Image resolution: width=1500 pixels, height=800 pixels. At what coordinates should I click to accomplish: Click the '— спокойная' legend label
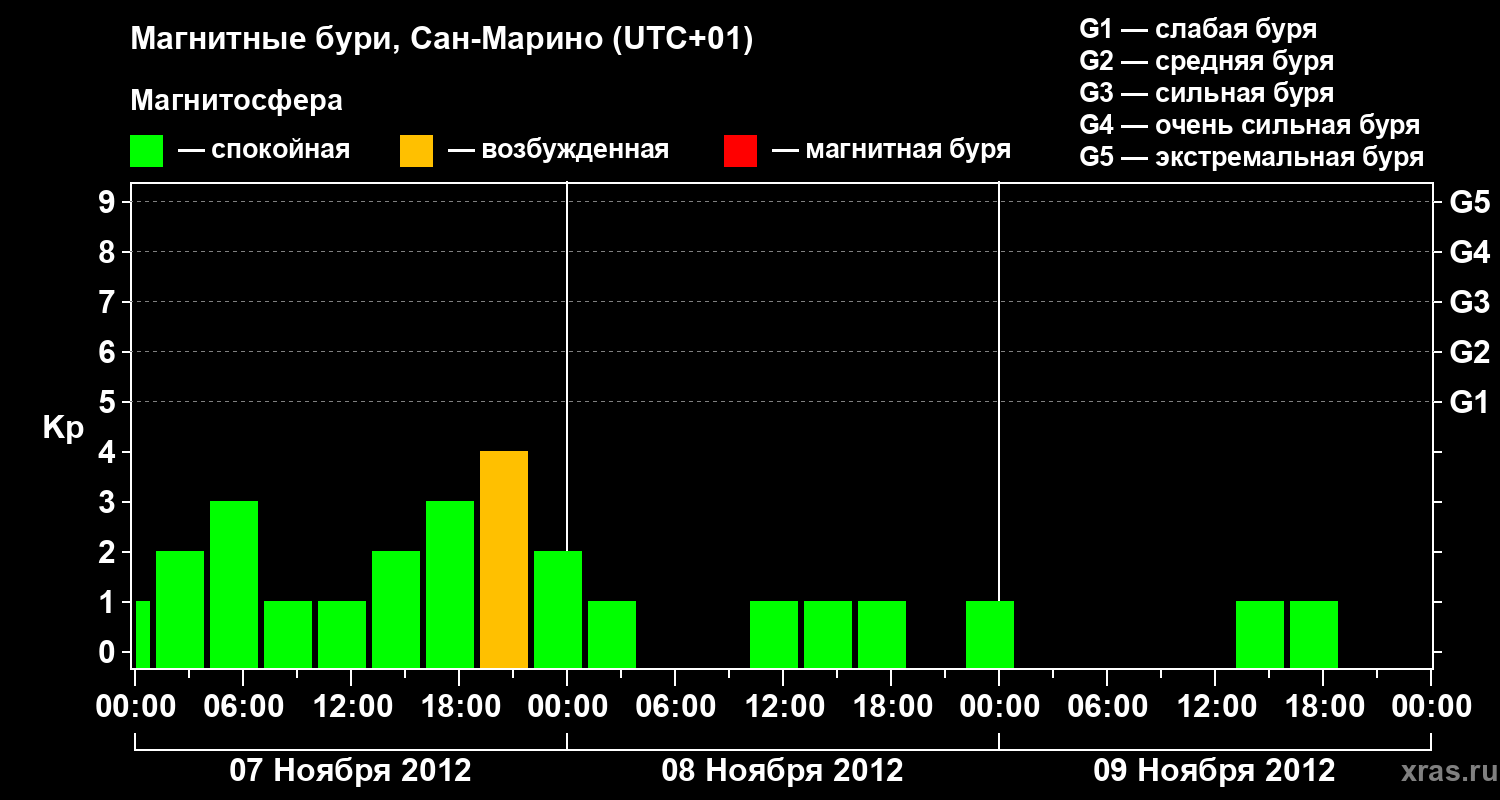264,151
